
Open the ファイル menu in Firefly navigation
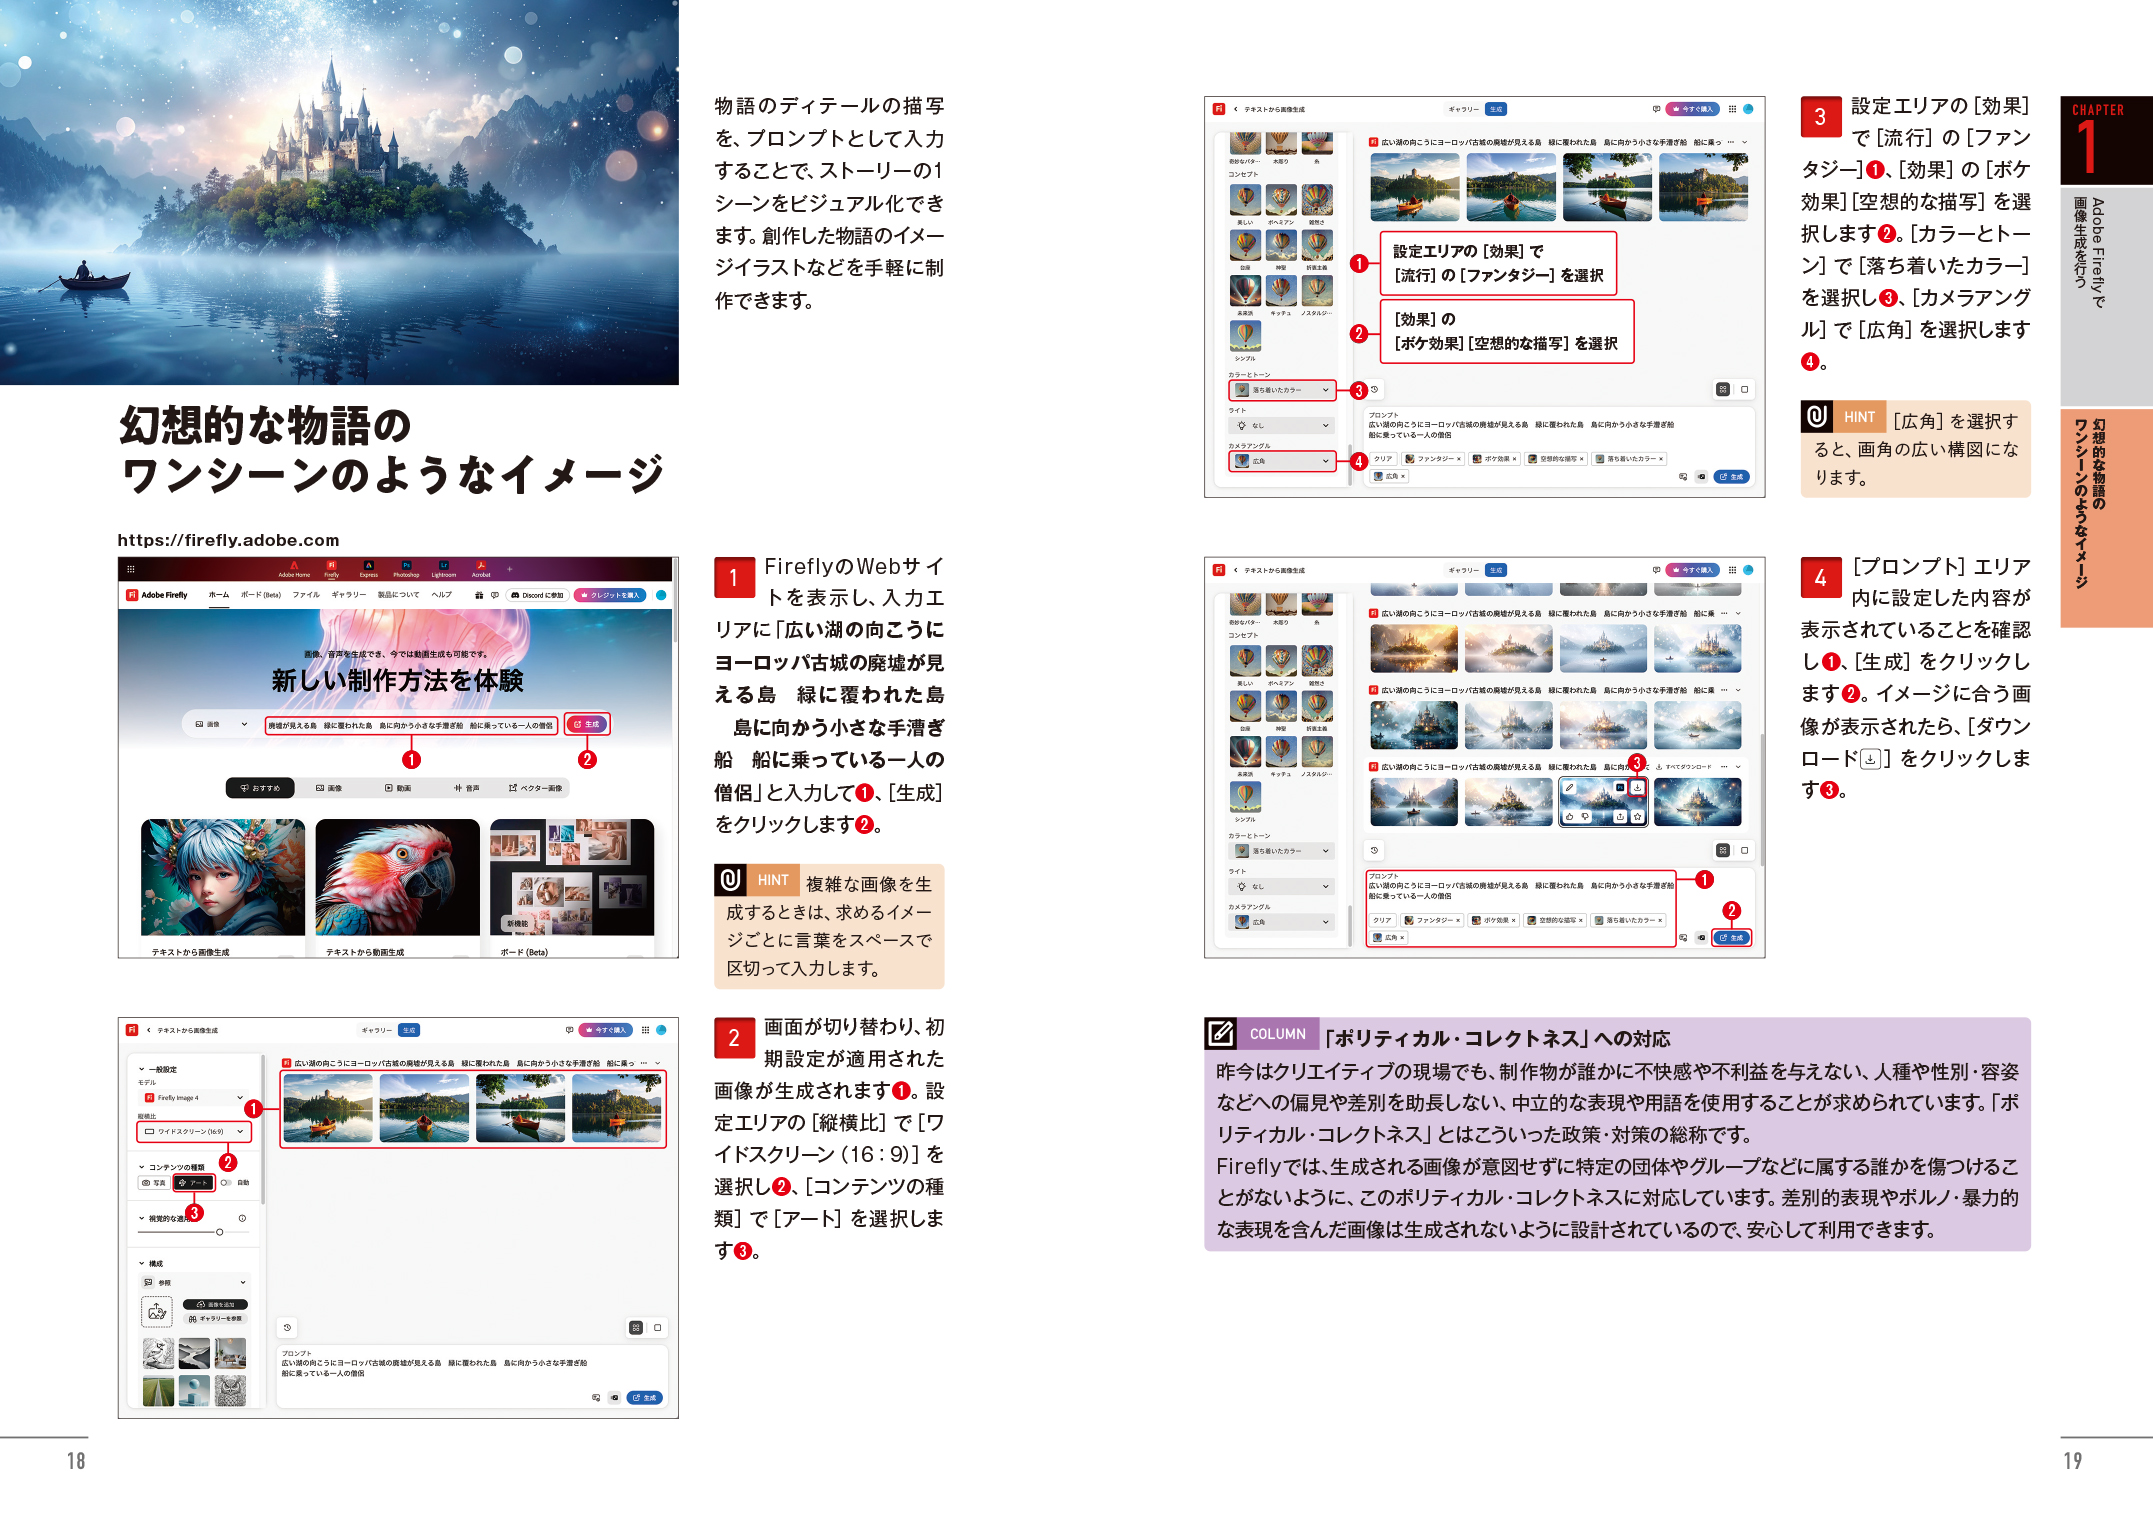click(x=306, y=595)
